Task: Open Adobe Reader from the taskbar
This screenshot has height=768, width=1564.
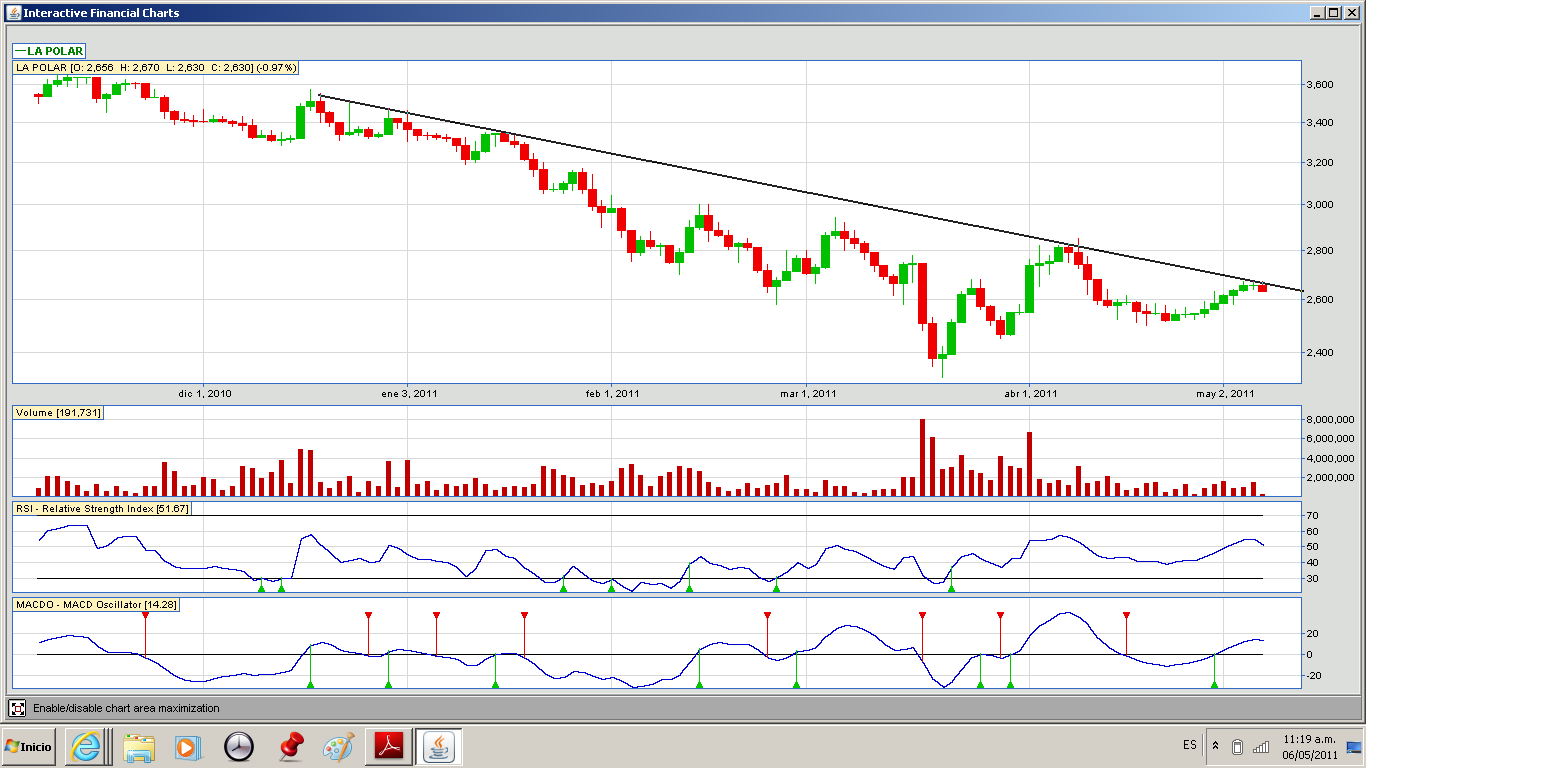Action: pyautogui.click(x=388, y=746)
